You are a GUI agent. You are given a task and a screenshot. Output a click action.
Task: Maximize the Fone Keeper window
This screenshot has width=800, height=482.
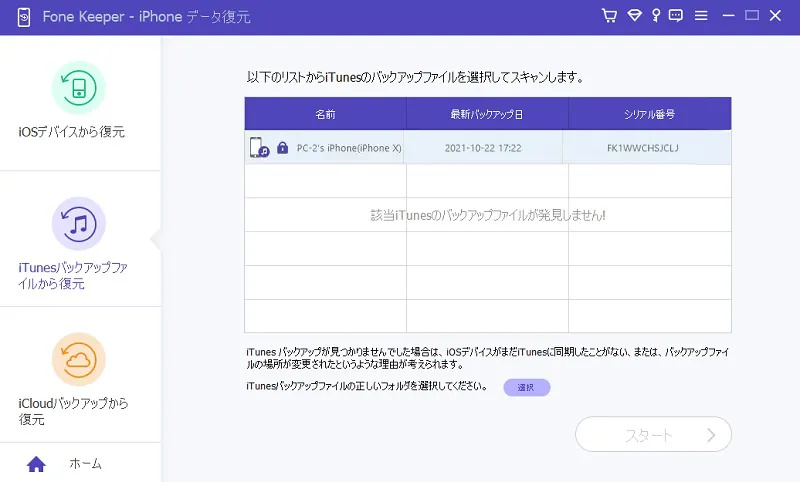pyautogui.click(x=752, y=16)
